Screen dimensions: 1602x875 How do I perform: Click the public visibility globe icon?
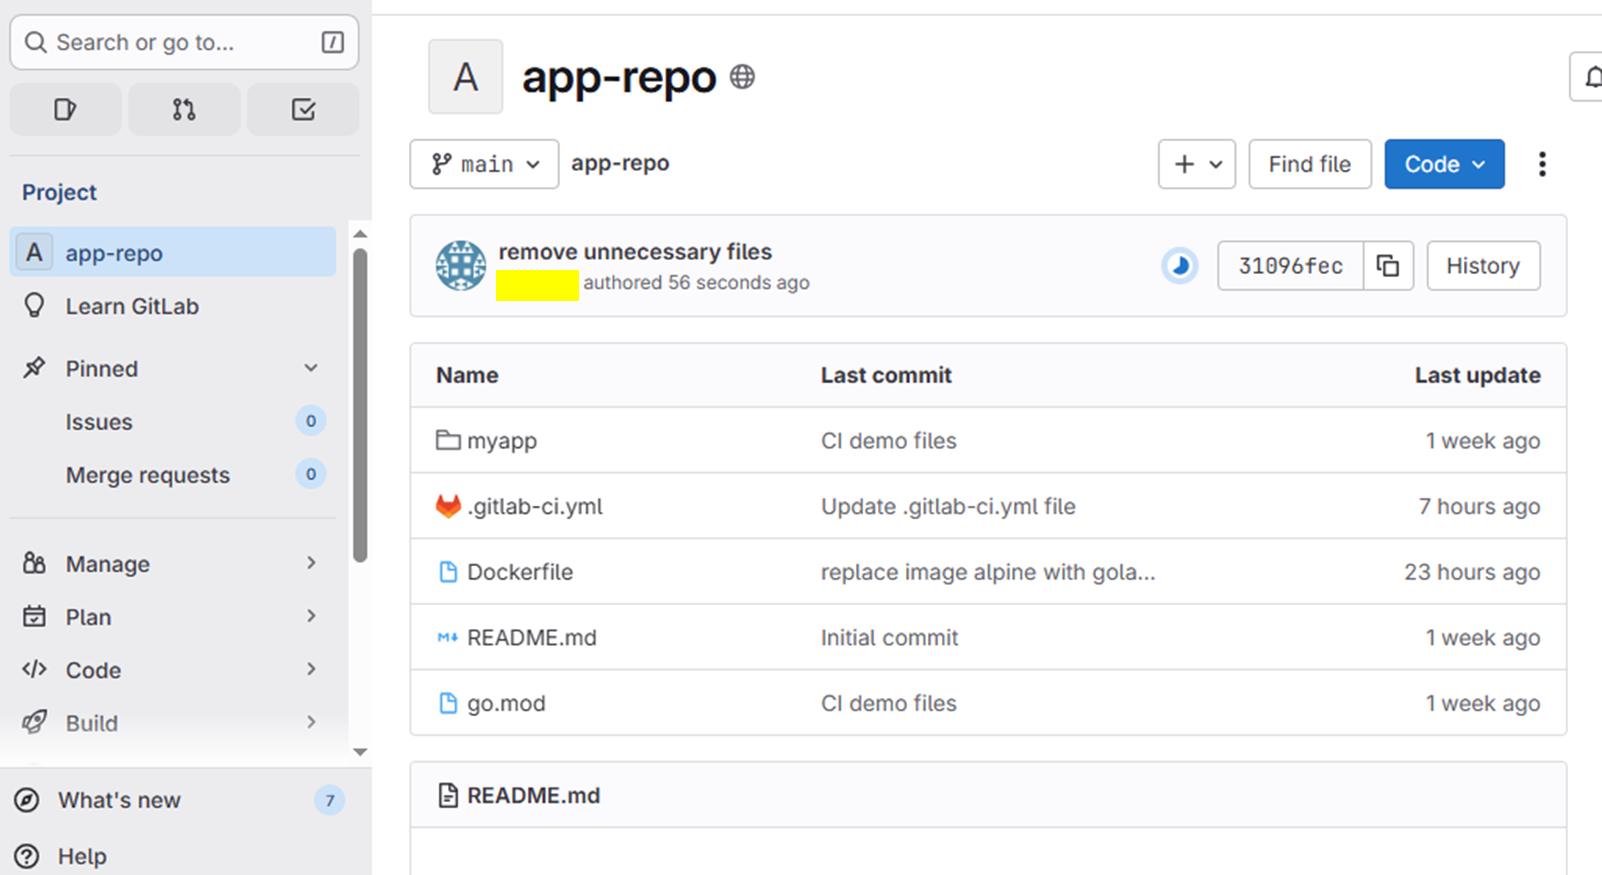pos(742,76)
